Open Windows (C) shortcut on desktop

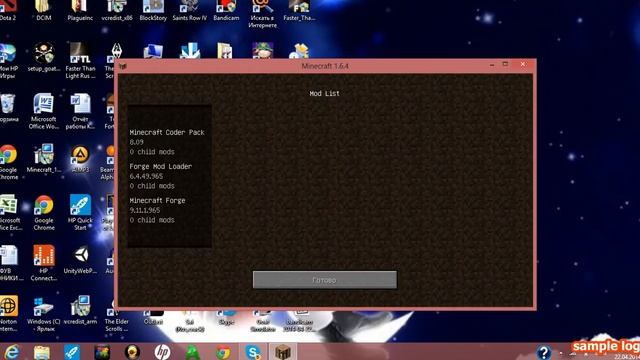point(44,313)
